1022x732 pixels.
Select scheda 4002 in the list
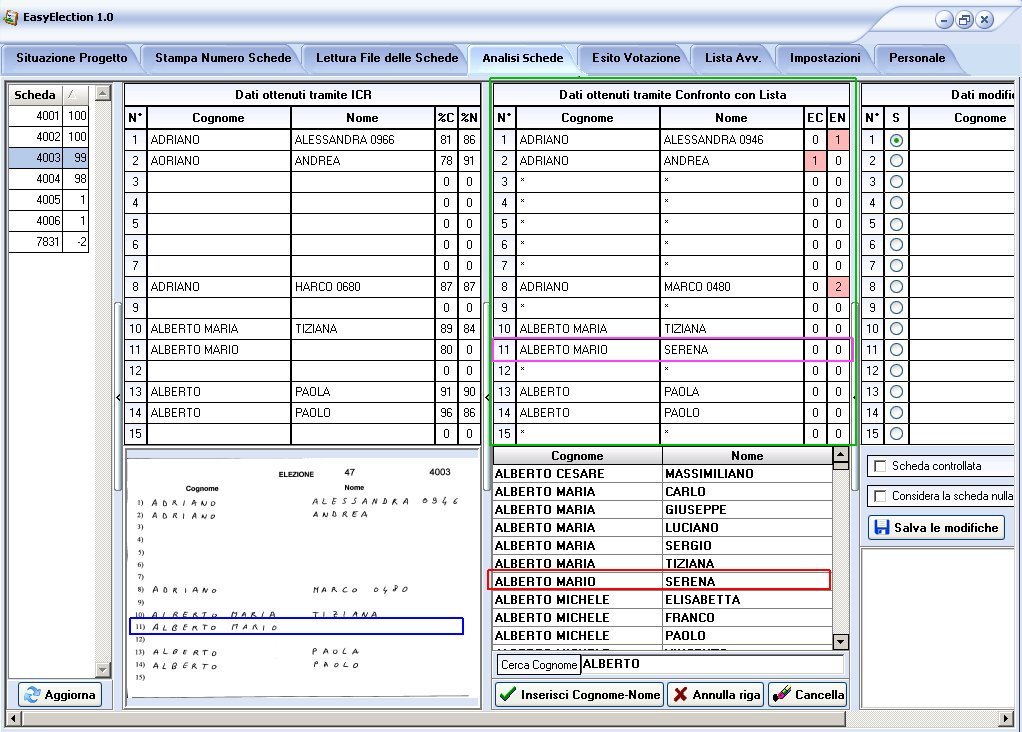pos(49,137)
